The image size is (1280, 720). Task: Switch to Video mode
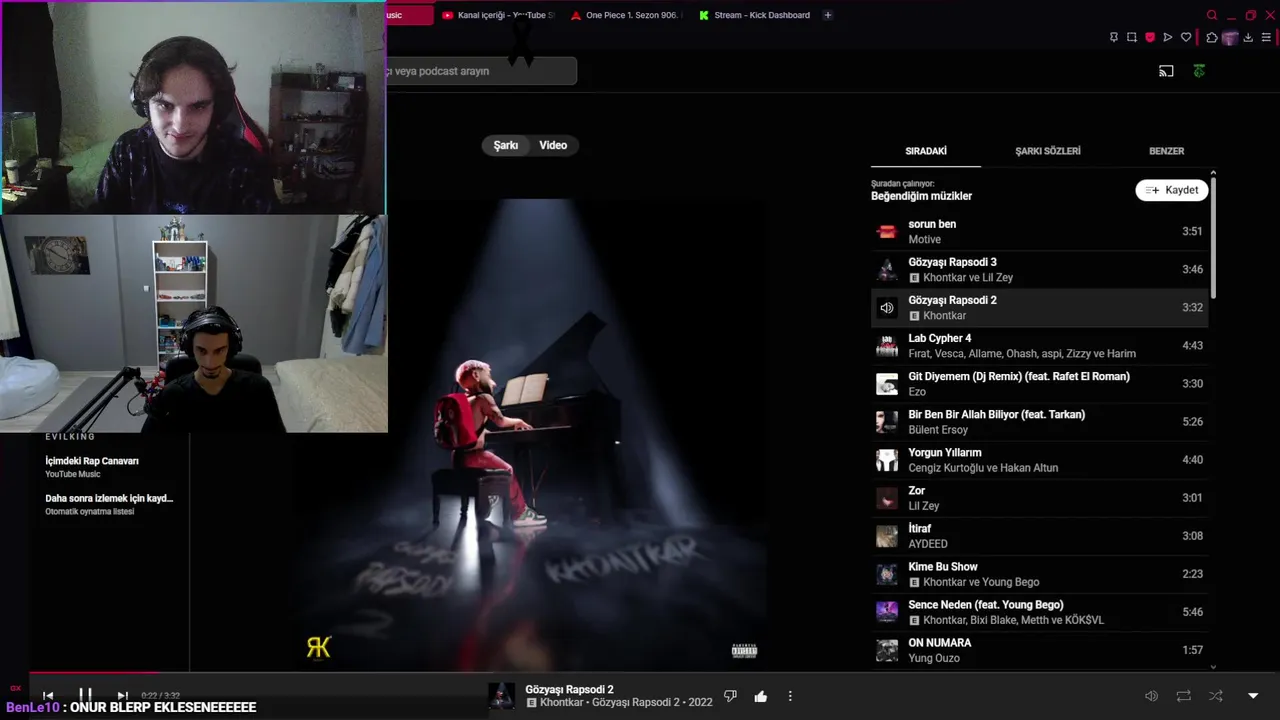pyautogui.click(x=553, y=145)
